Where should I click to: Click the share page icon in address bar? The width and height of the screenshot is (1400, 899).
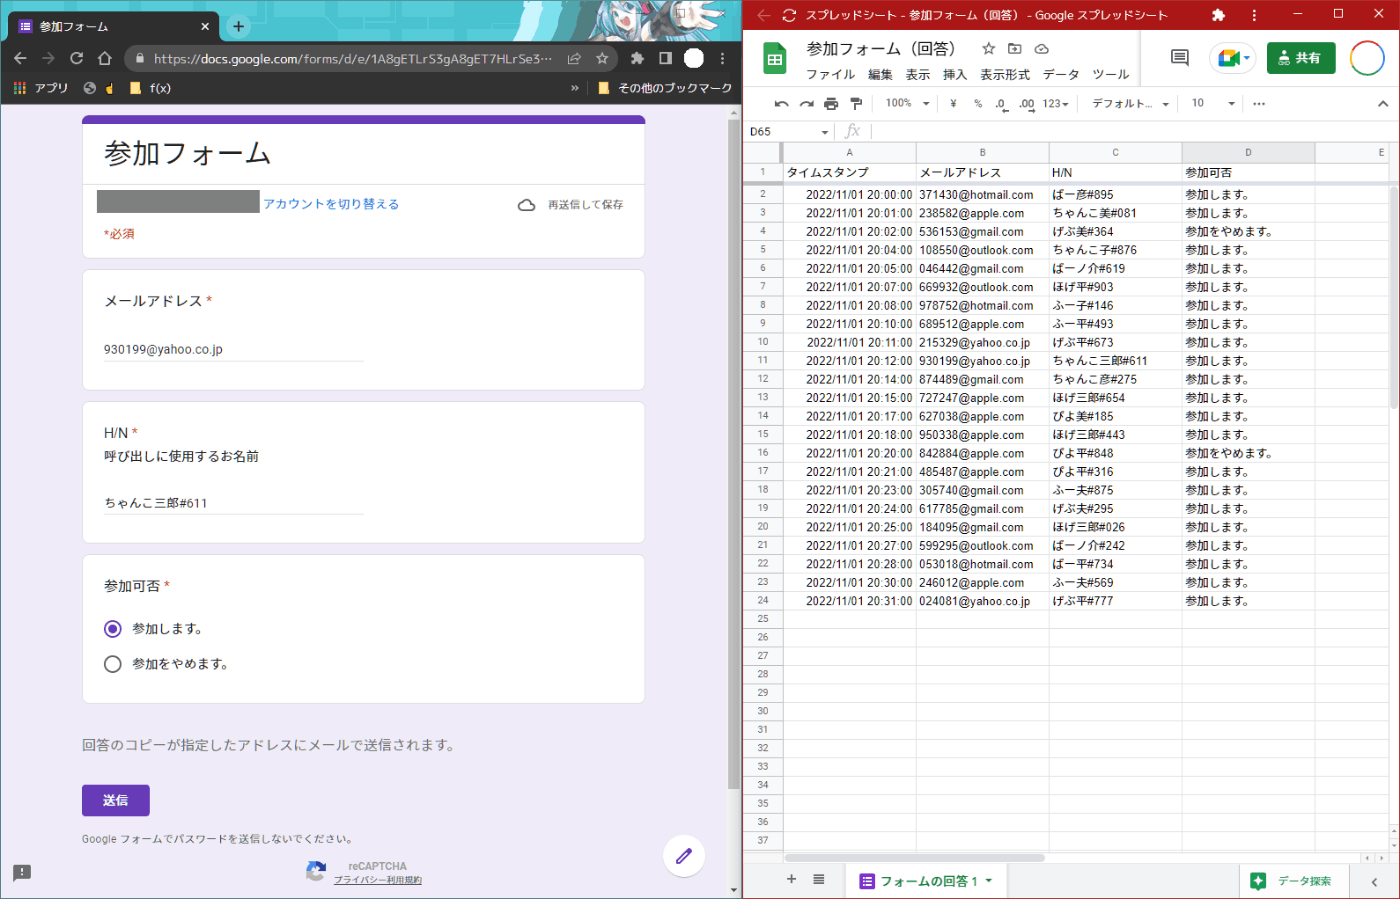(x=574, y=58)
